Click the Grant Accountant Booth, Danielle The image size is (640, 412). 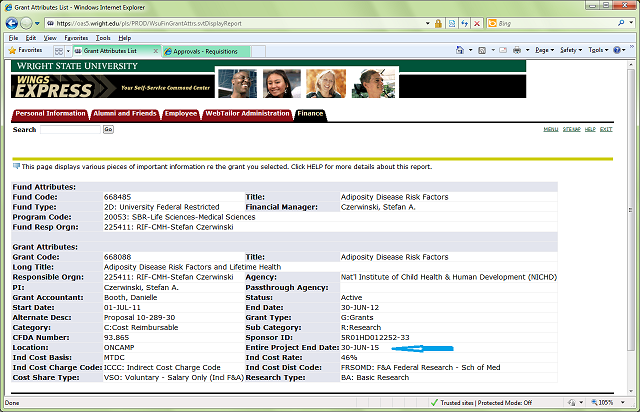tap(130, 297)
